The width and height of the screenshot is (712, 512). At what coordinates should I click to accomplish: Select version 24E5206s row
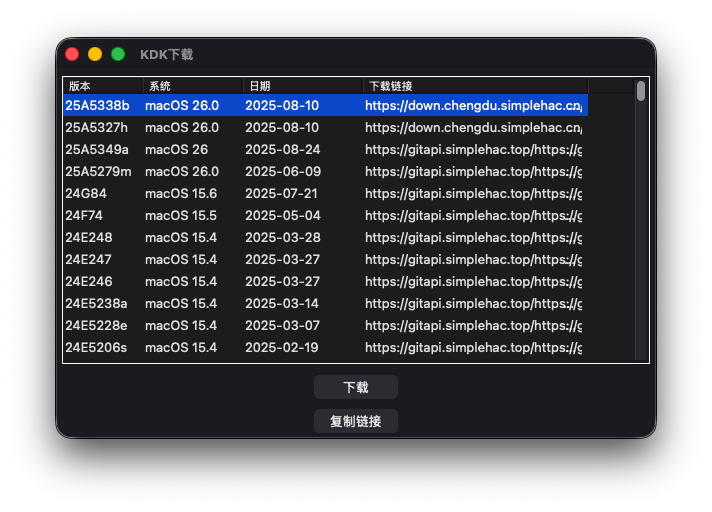326,348
